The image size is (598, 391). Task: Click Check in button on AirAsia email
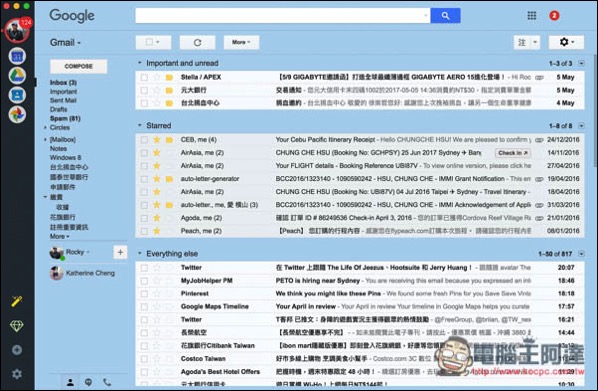(513, 153)
